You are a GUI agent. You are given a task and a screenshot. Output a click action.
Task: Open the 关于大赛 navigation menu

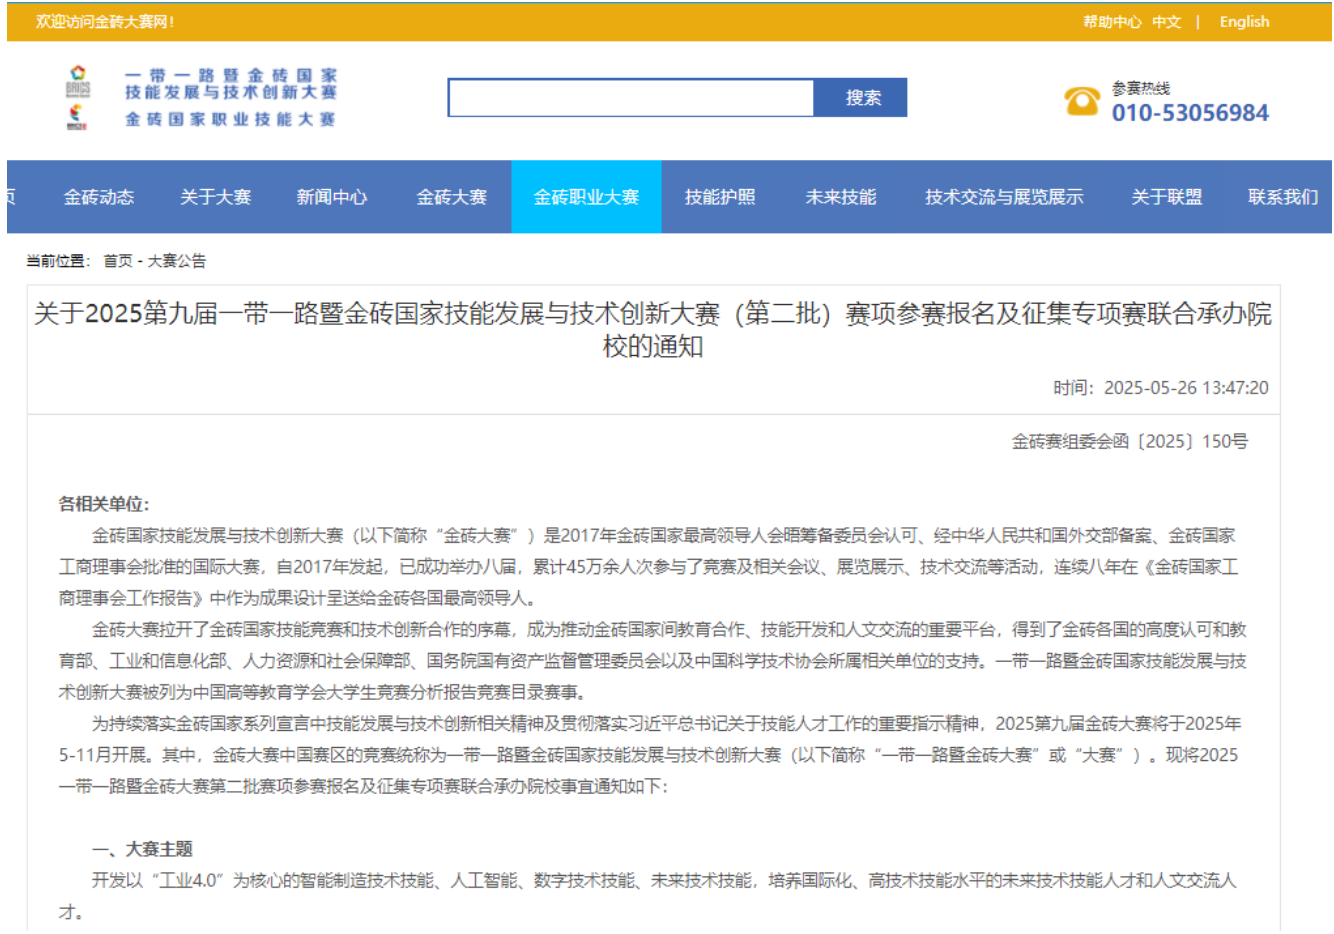pos(215,197)
